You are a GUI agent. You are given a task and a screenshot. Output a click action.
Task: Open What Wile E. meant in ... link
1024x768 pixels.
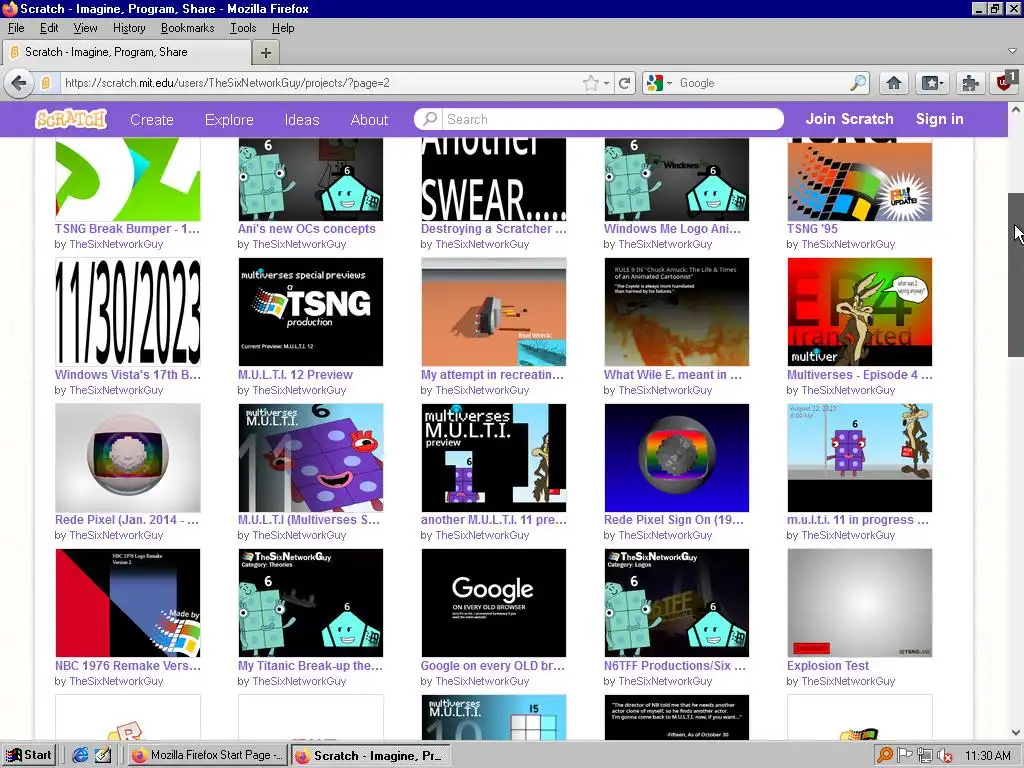point(673,375)
